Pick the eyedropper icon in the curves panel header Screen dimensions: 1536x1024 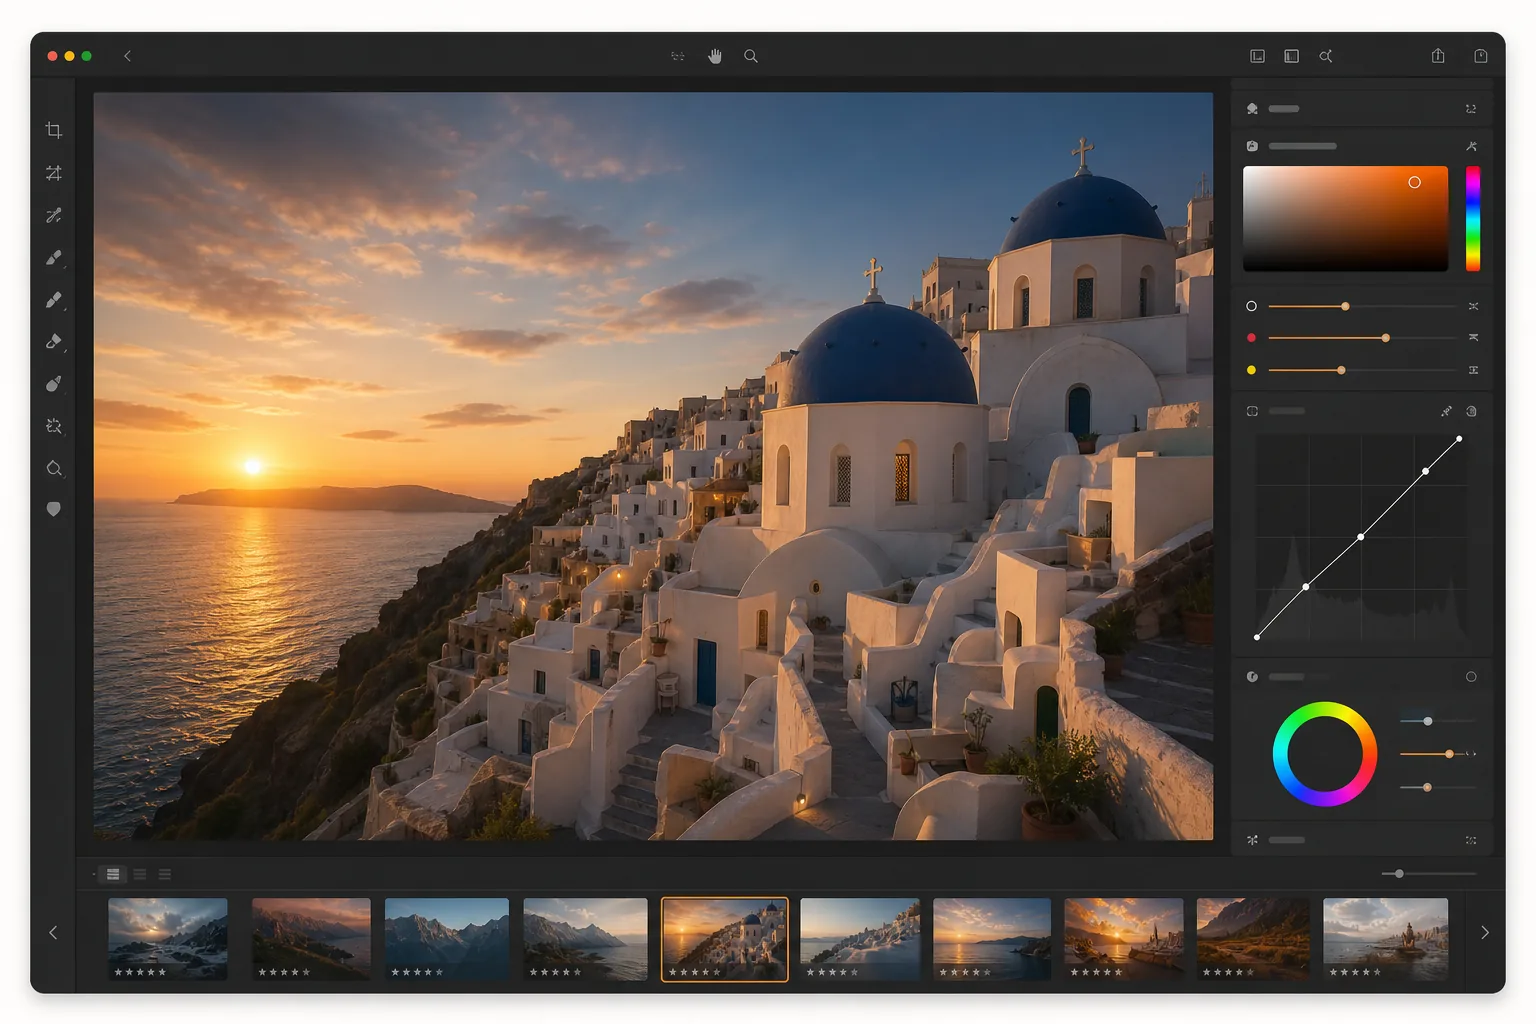1446,411
